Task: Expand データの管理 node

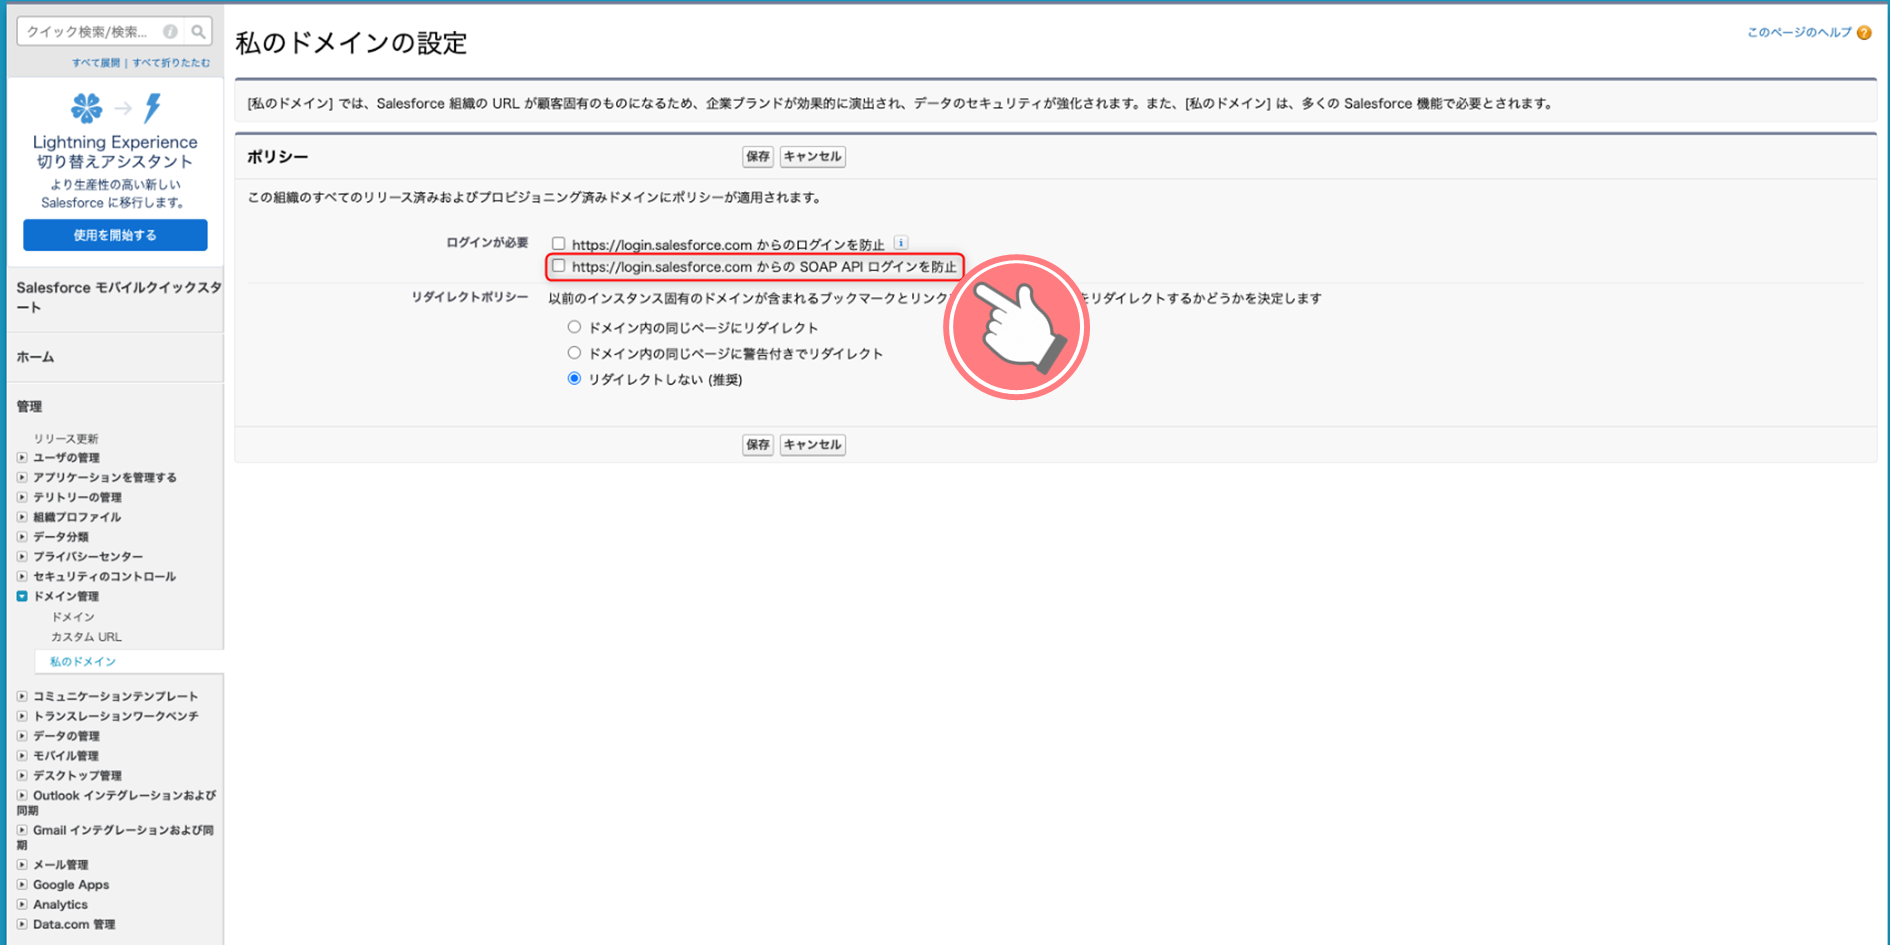Action: 22,736
